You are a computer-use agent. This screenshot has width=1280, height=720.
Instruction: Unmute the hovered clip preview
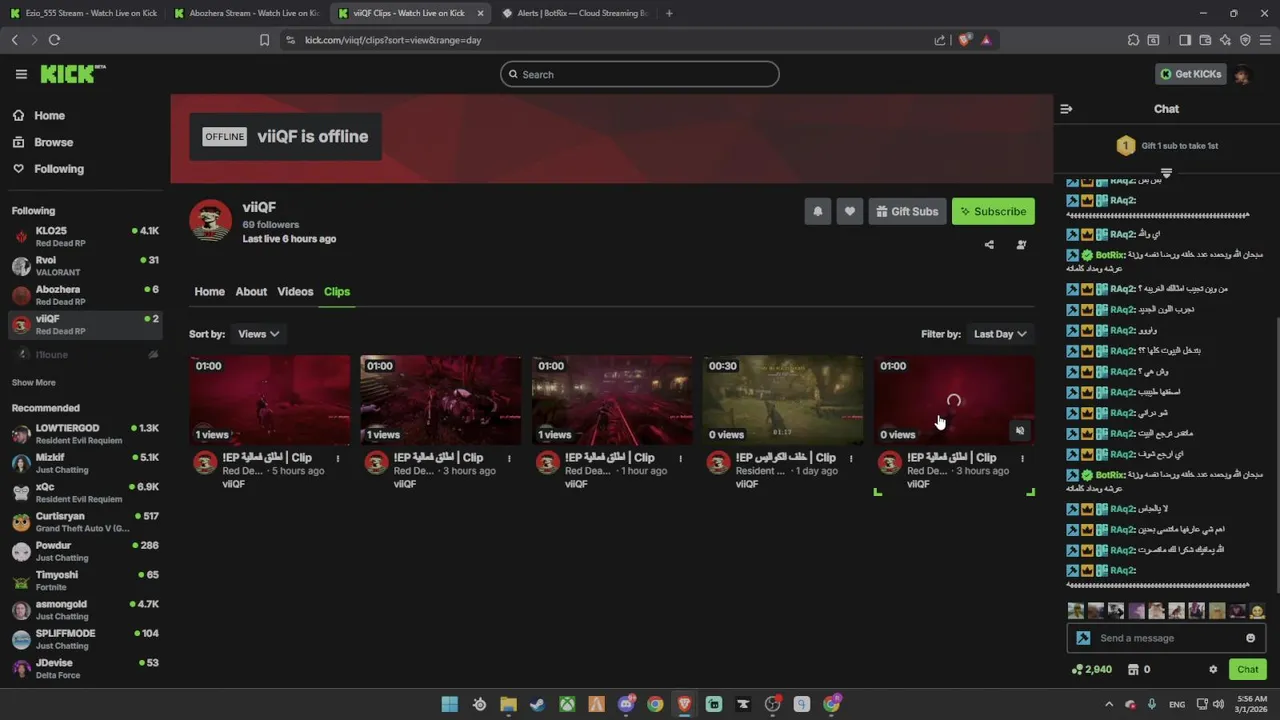[x=1020, y=431]
